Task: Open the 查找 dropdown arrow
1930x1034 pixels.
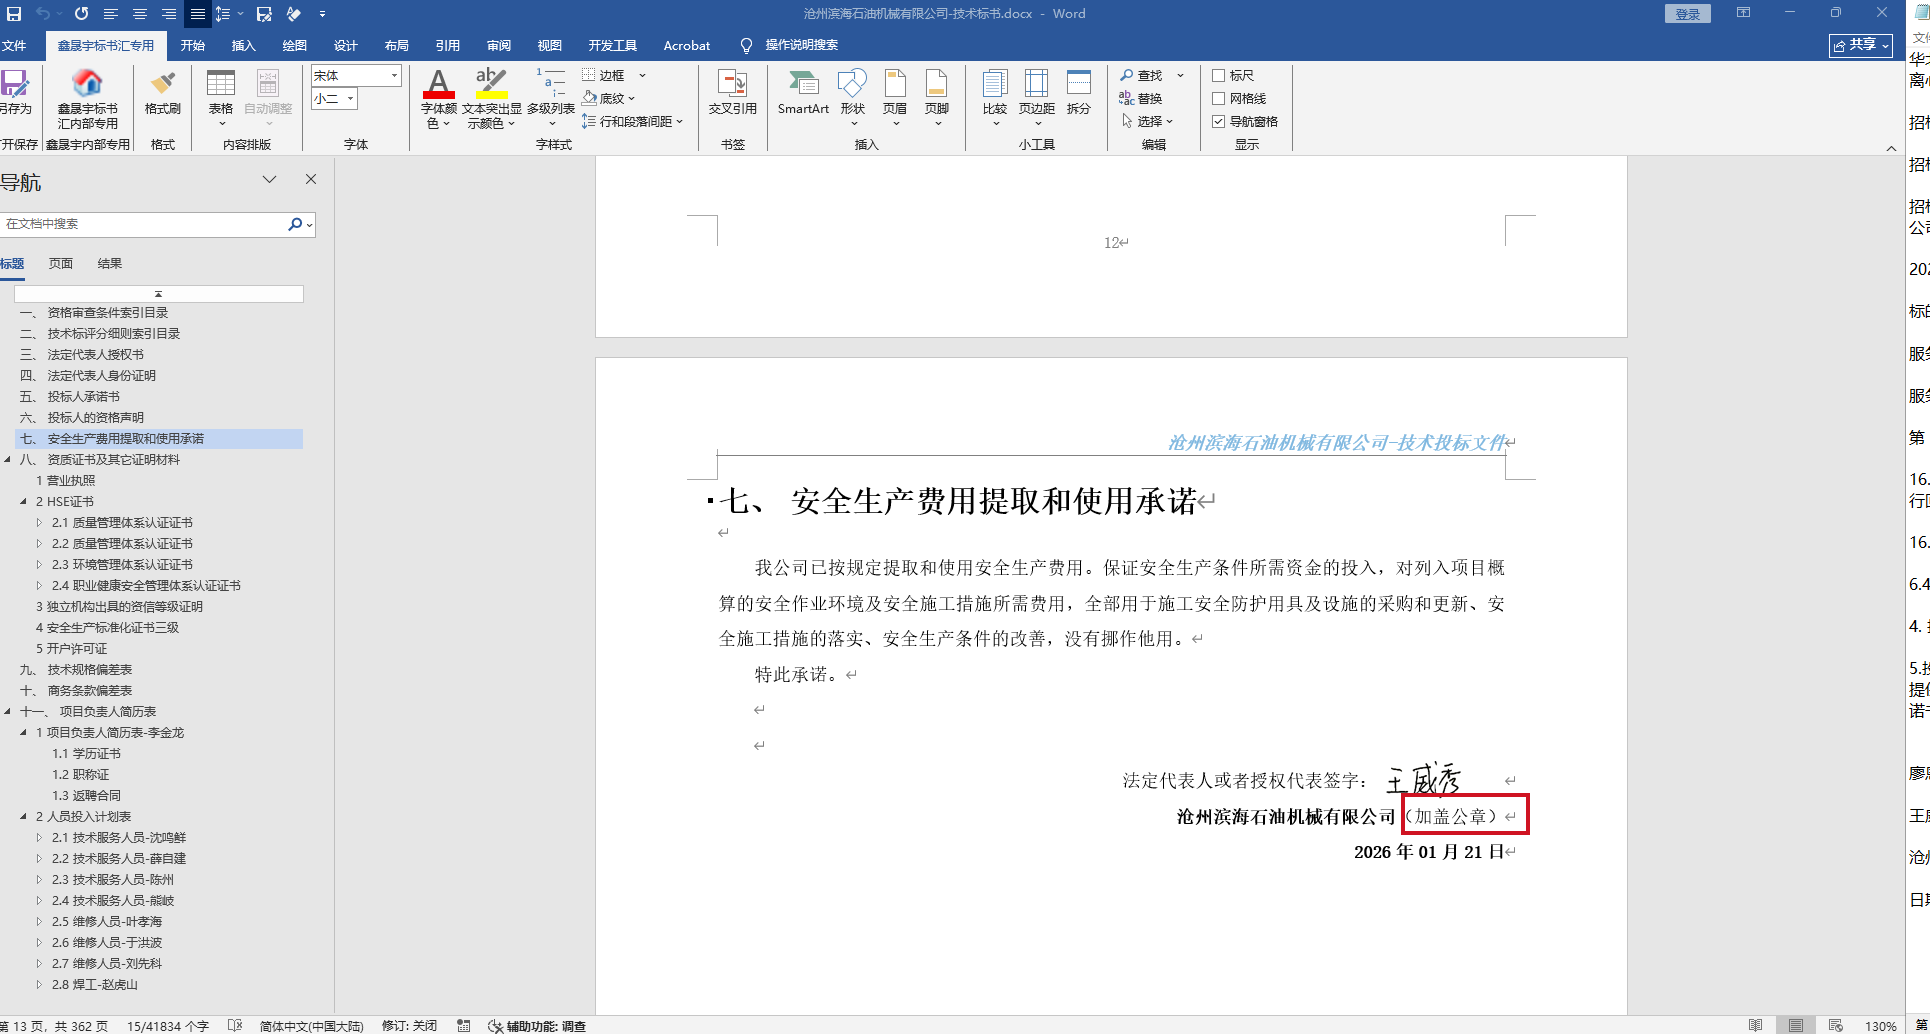Action: [1180, 75]
